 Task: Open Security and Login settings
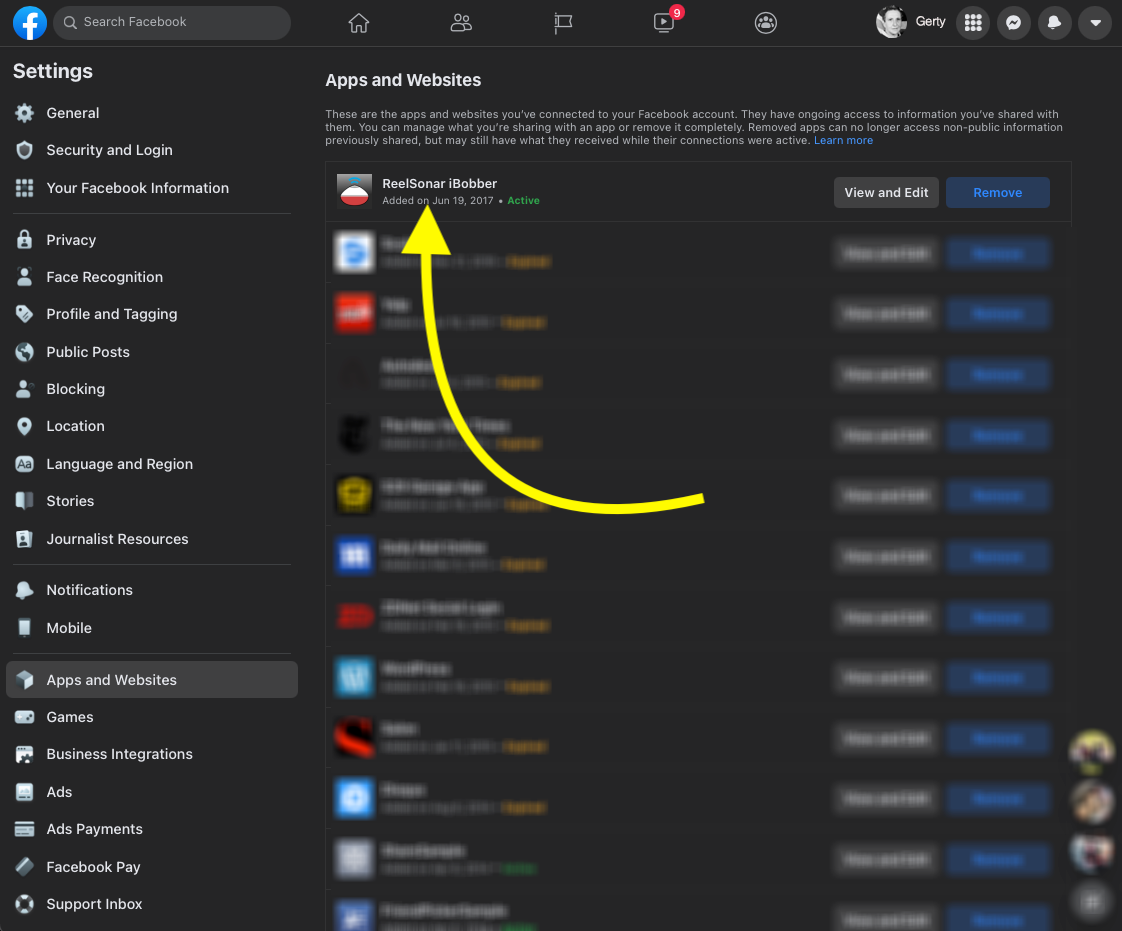152,150
